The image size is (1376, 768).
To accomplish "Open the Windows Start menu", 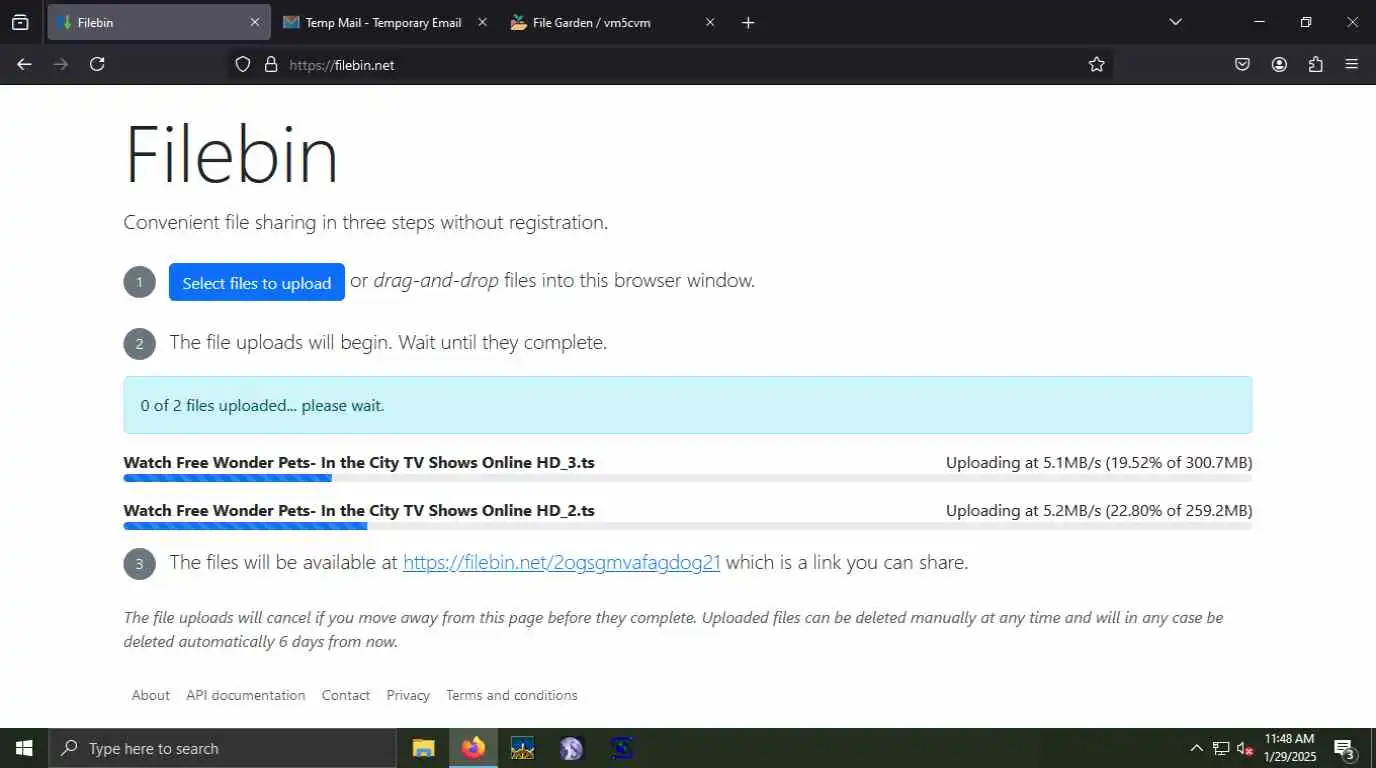I will [x=24, y=748].
